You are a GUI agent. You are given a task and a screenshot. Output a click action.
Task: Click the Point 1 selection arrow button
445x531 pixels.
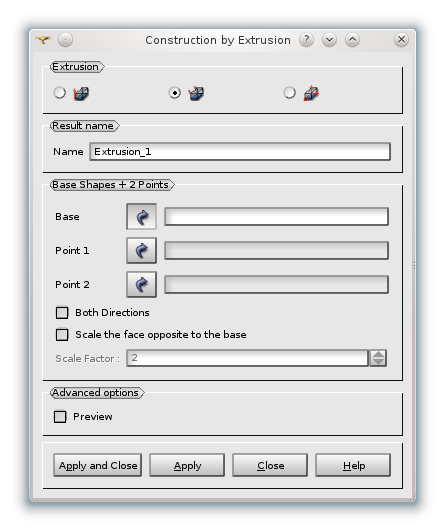[141, 250]
